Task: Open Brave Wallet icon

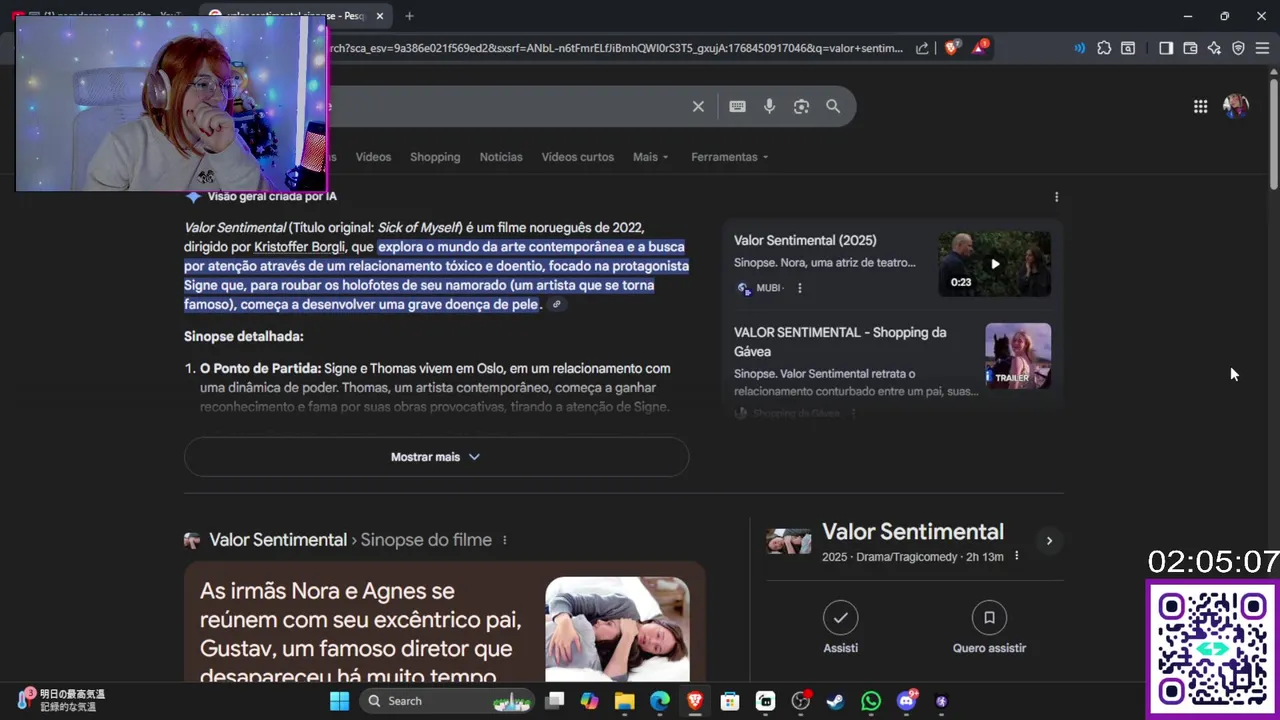Action: (1190, 48)
